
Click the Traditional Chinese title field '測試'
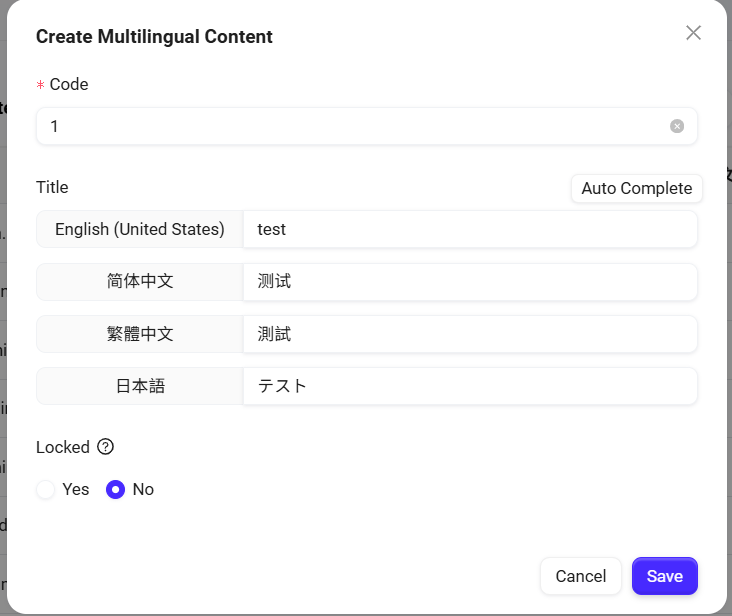tap(470, 334)
